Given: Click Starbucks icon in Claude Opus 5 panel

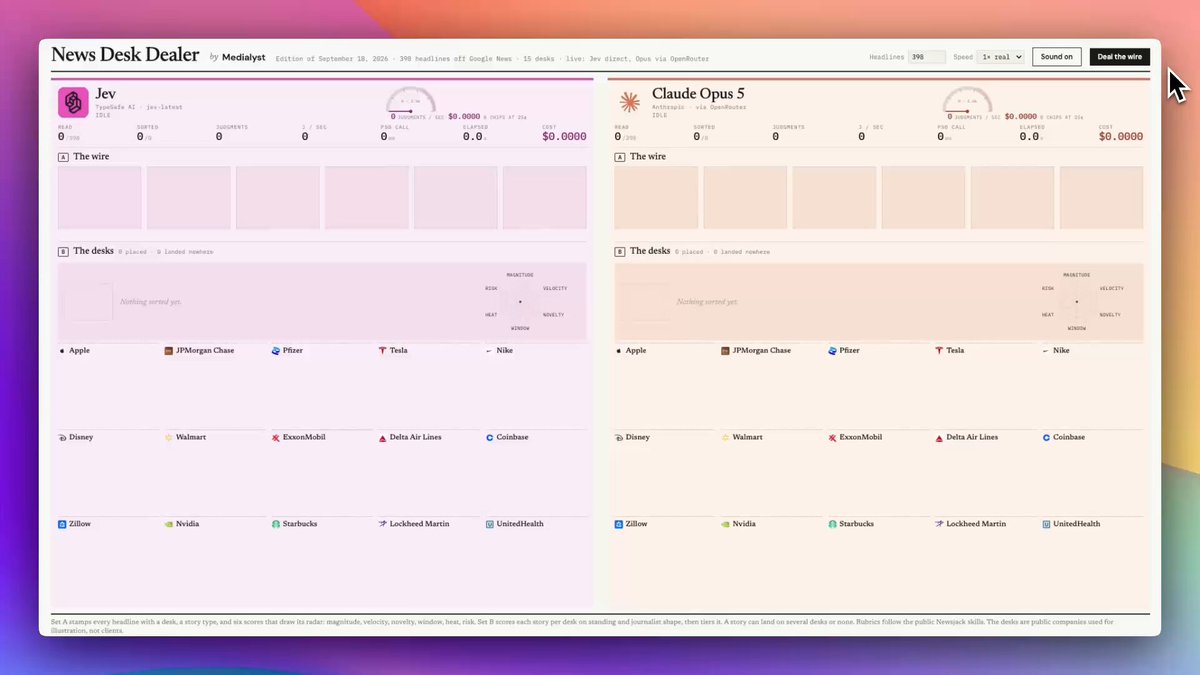Looking at the screenshot, I should pyautogui.click(x=833, y=524).
